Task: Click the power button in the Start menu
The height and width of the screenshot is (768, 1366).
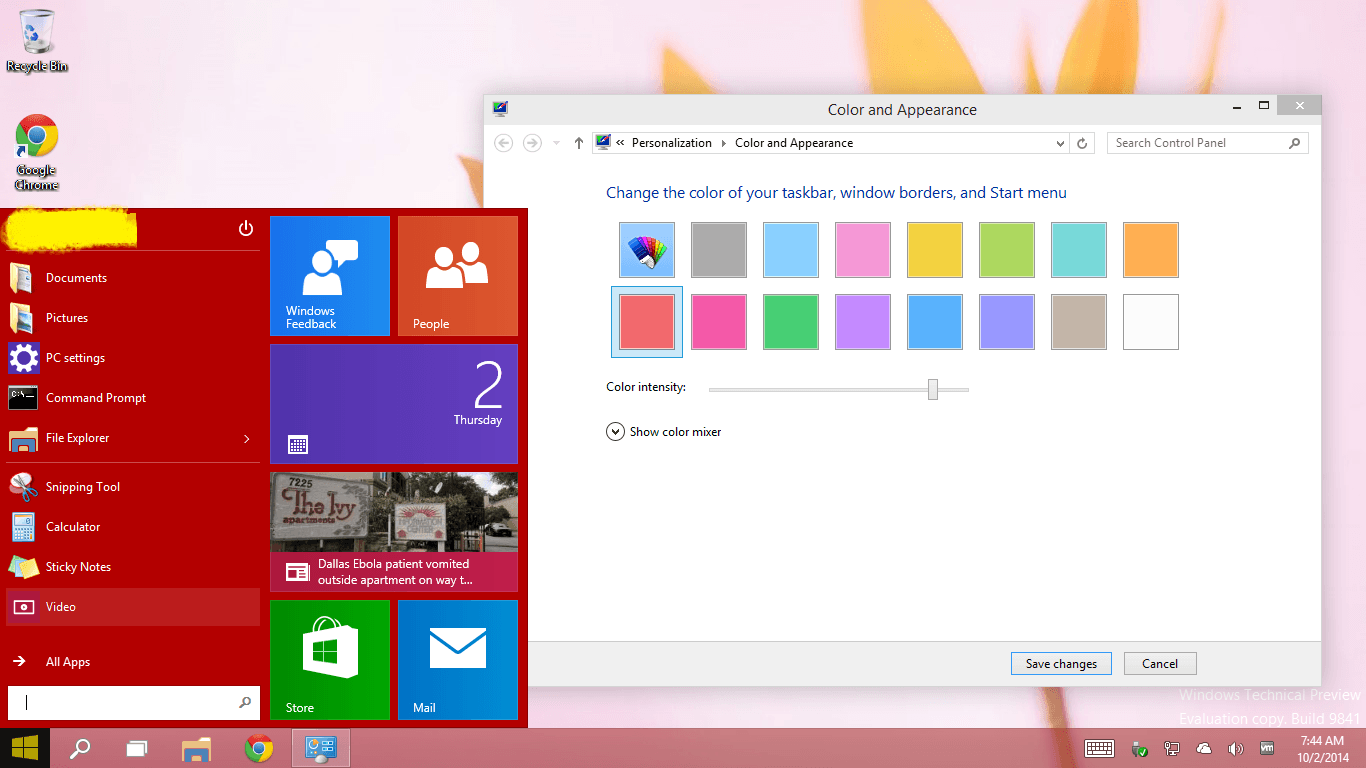Action: click(x=245, y=228)
